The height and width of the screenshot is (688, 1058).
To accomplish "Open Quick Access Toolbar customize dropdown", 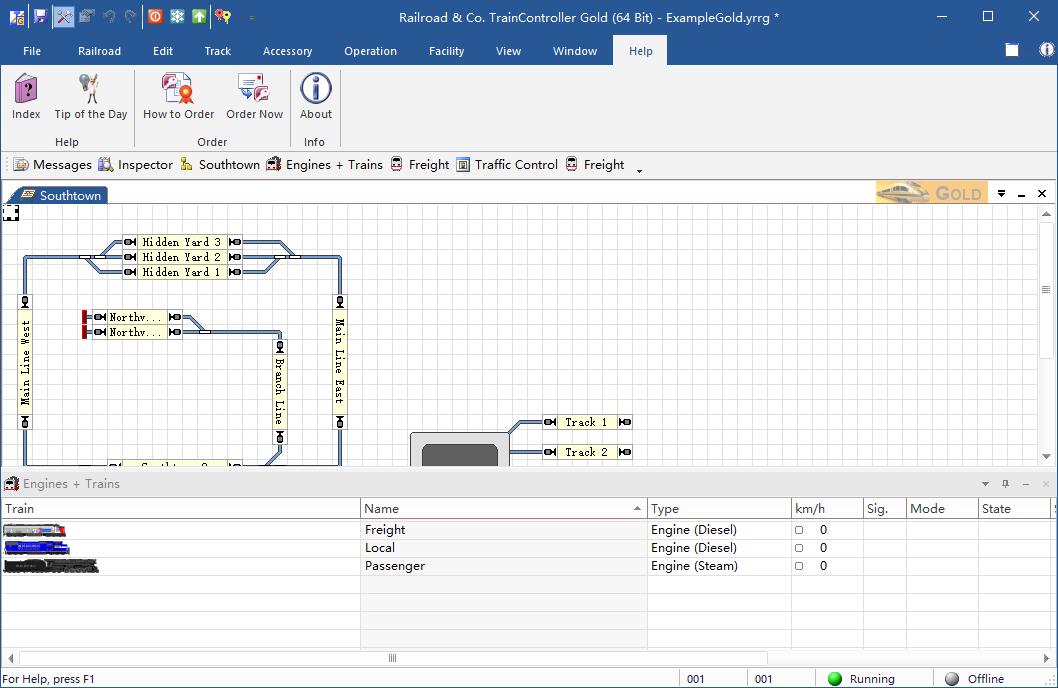I will click(251, 18).
